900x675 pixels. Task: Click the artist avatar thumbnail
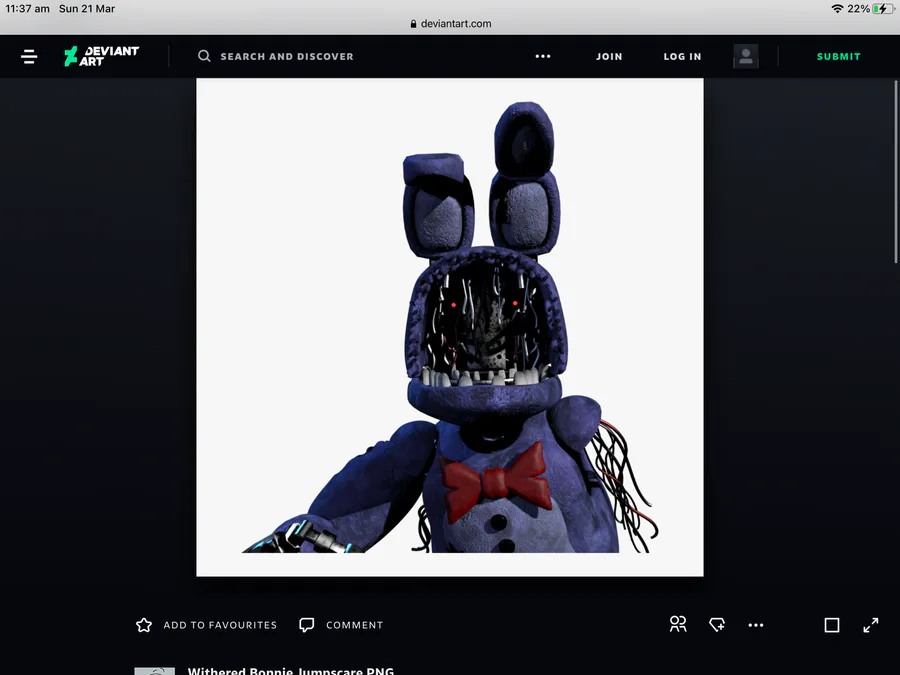pos(154,671)
